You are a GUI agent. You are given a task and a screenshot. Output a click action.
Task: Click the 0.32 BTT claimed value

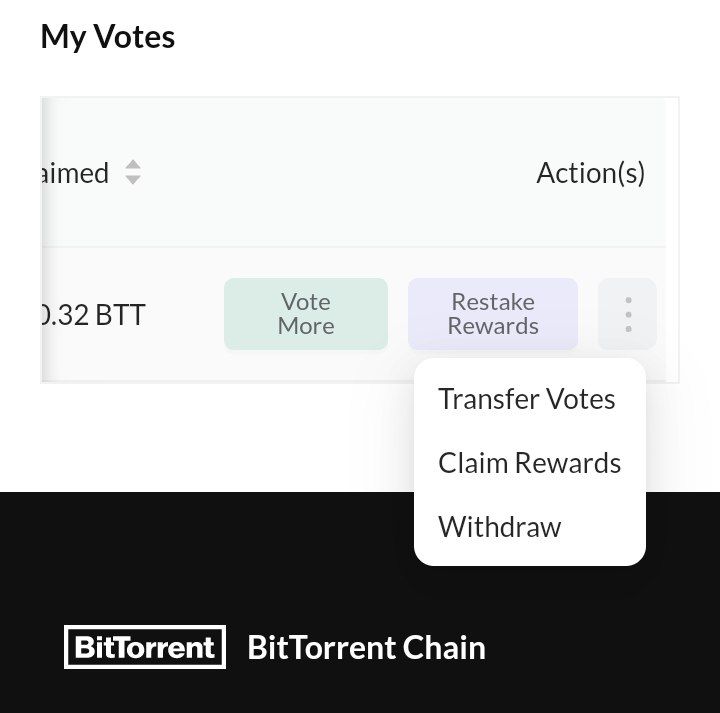(x=93, y=315)
